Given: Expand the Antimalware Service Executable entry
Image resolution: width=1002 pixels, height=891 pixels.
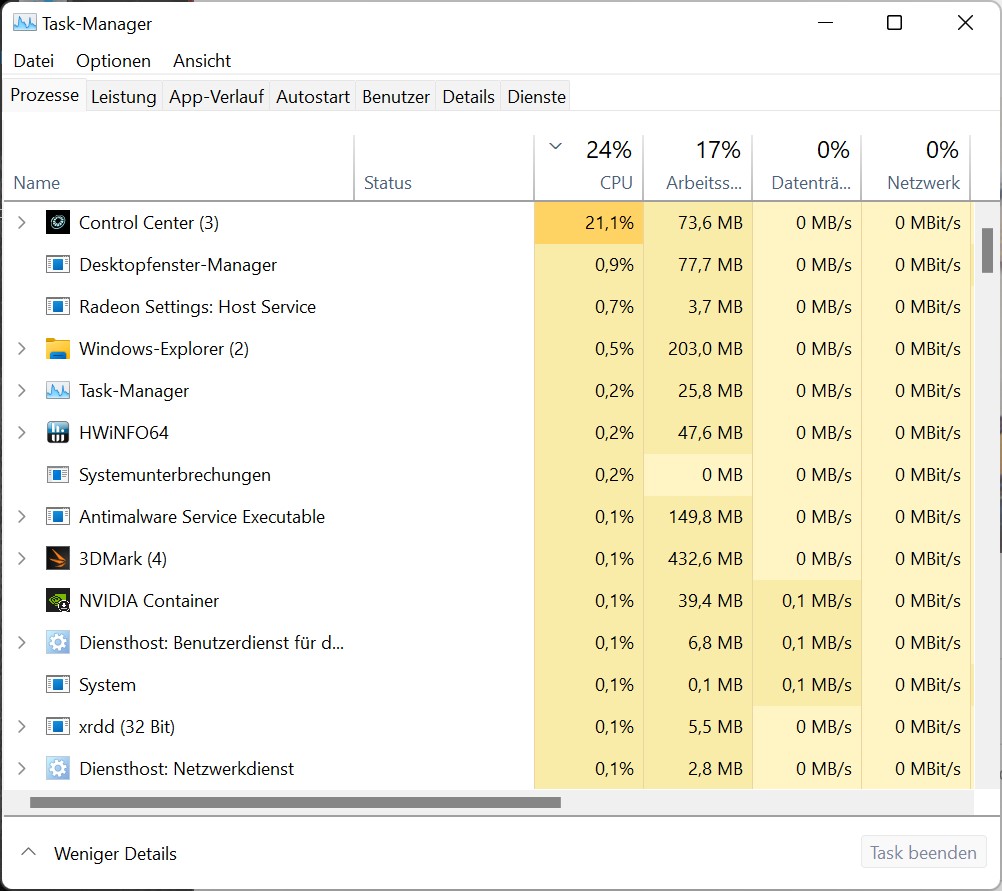Looking at the screenshot, I should (22, 517).
